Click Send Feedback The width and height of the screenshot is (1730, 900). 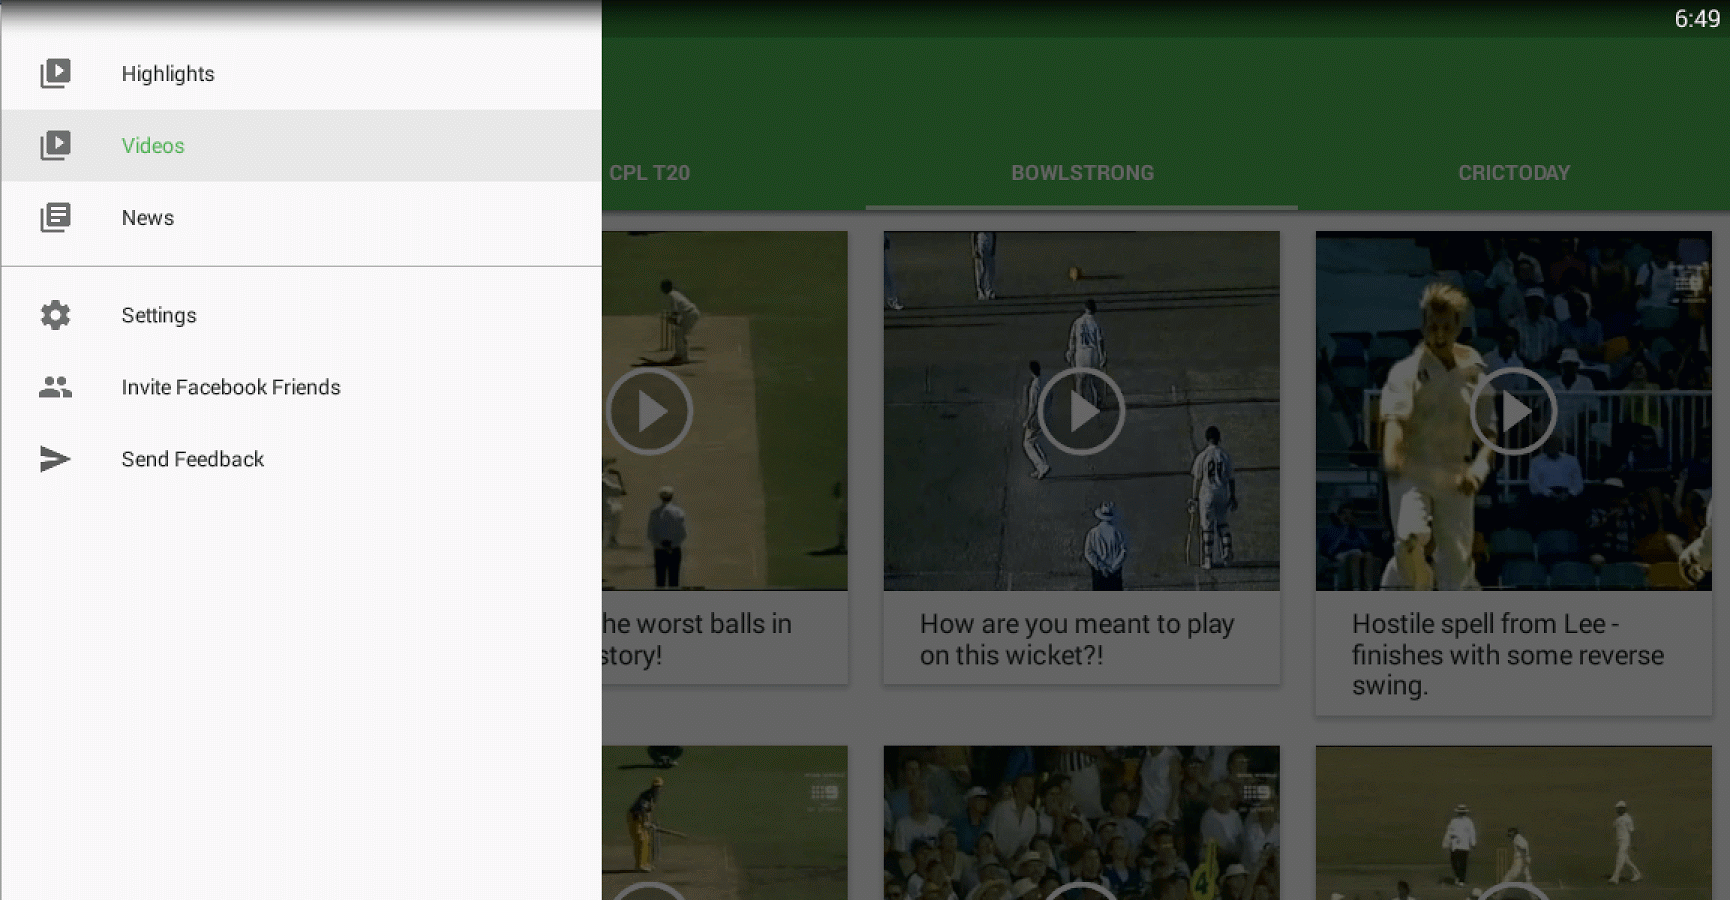(x=192, y=459)
